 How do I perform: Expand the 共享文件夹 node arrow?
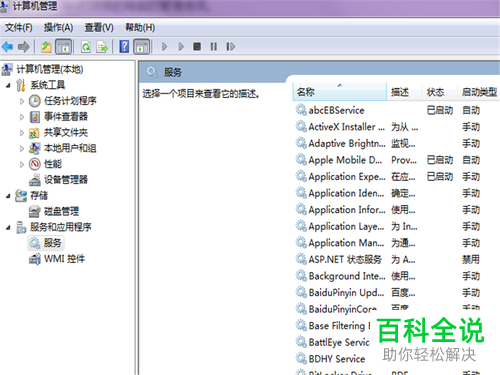[x=22, y=133]
